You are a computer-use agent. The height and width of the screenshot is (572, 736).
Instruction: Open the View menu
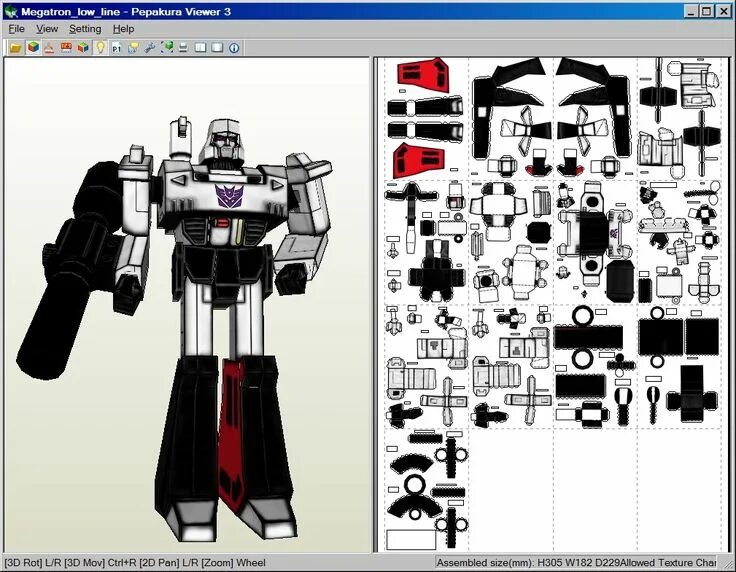click(x=47, y=29)
